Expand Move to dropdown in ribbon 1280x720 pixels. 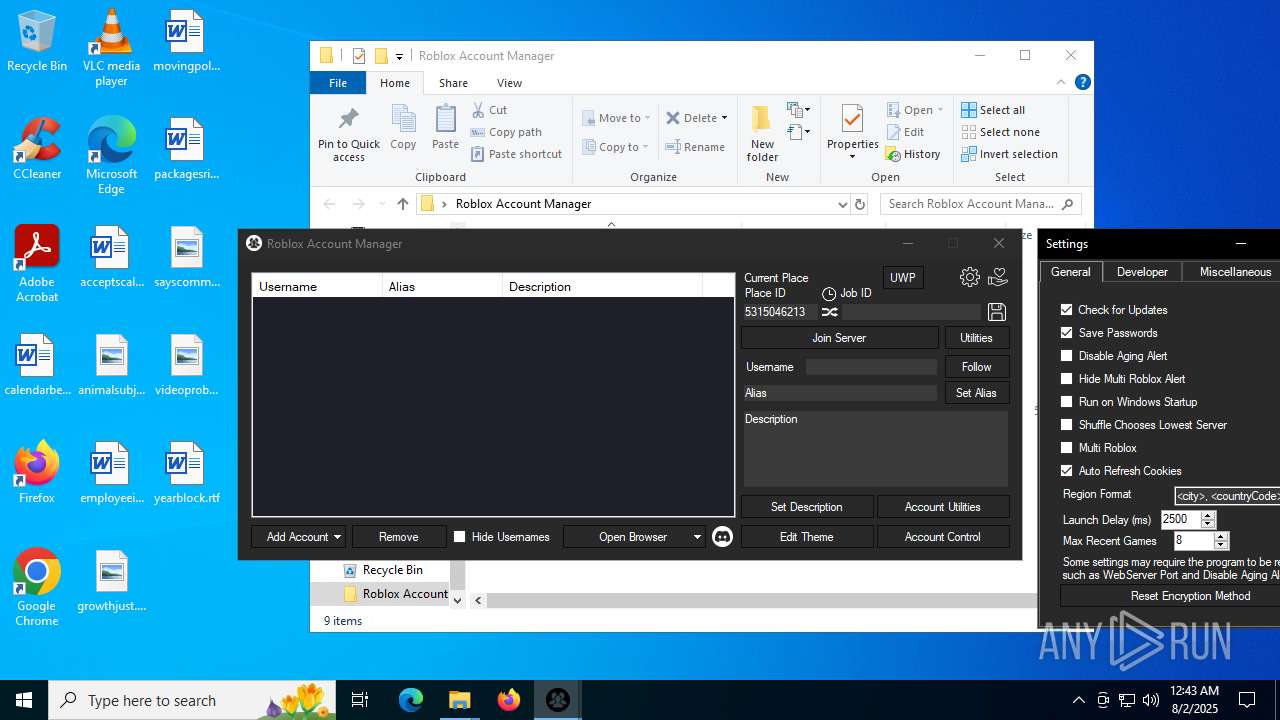648,118
